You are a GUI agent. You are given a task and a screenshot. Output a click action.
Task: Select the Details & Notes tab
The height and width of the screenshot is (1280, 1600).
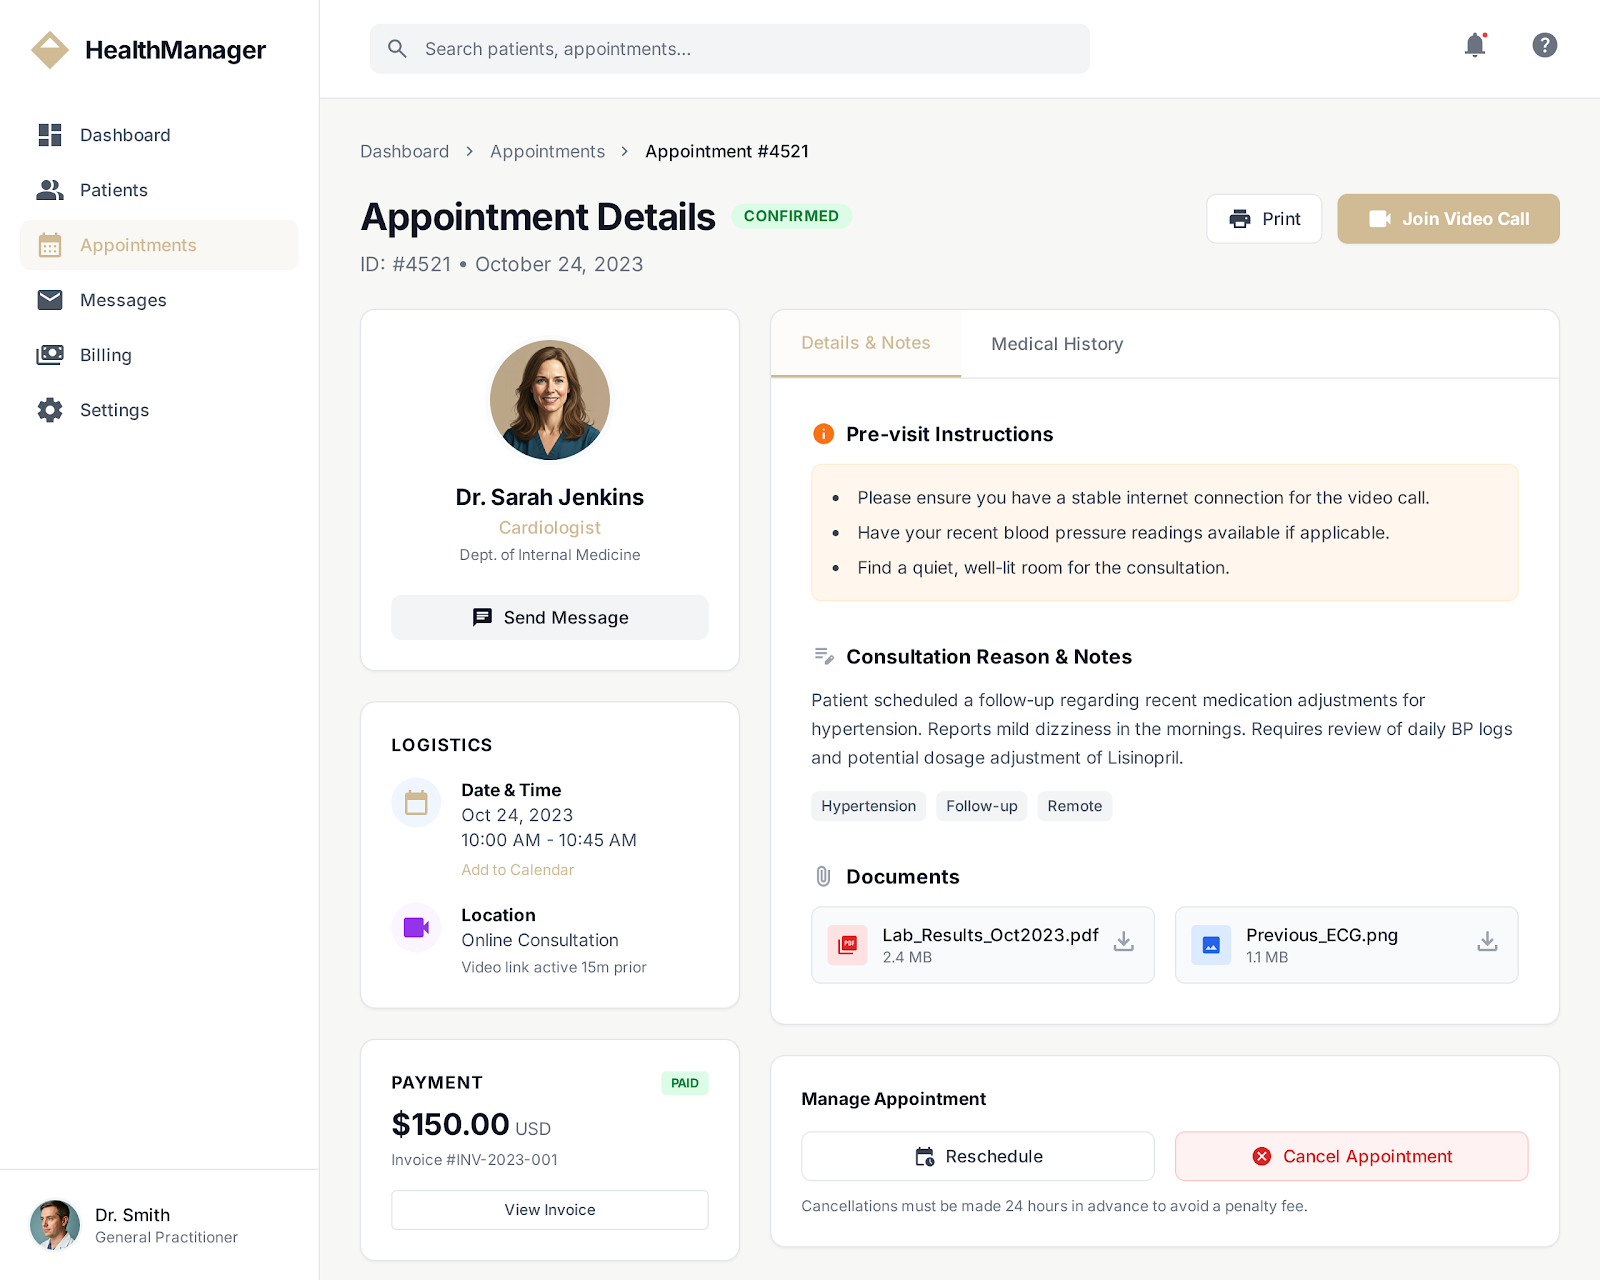[865, 343]
